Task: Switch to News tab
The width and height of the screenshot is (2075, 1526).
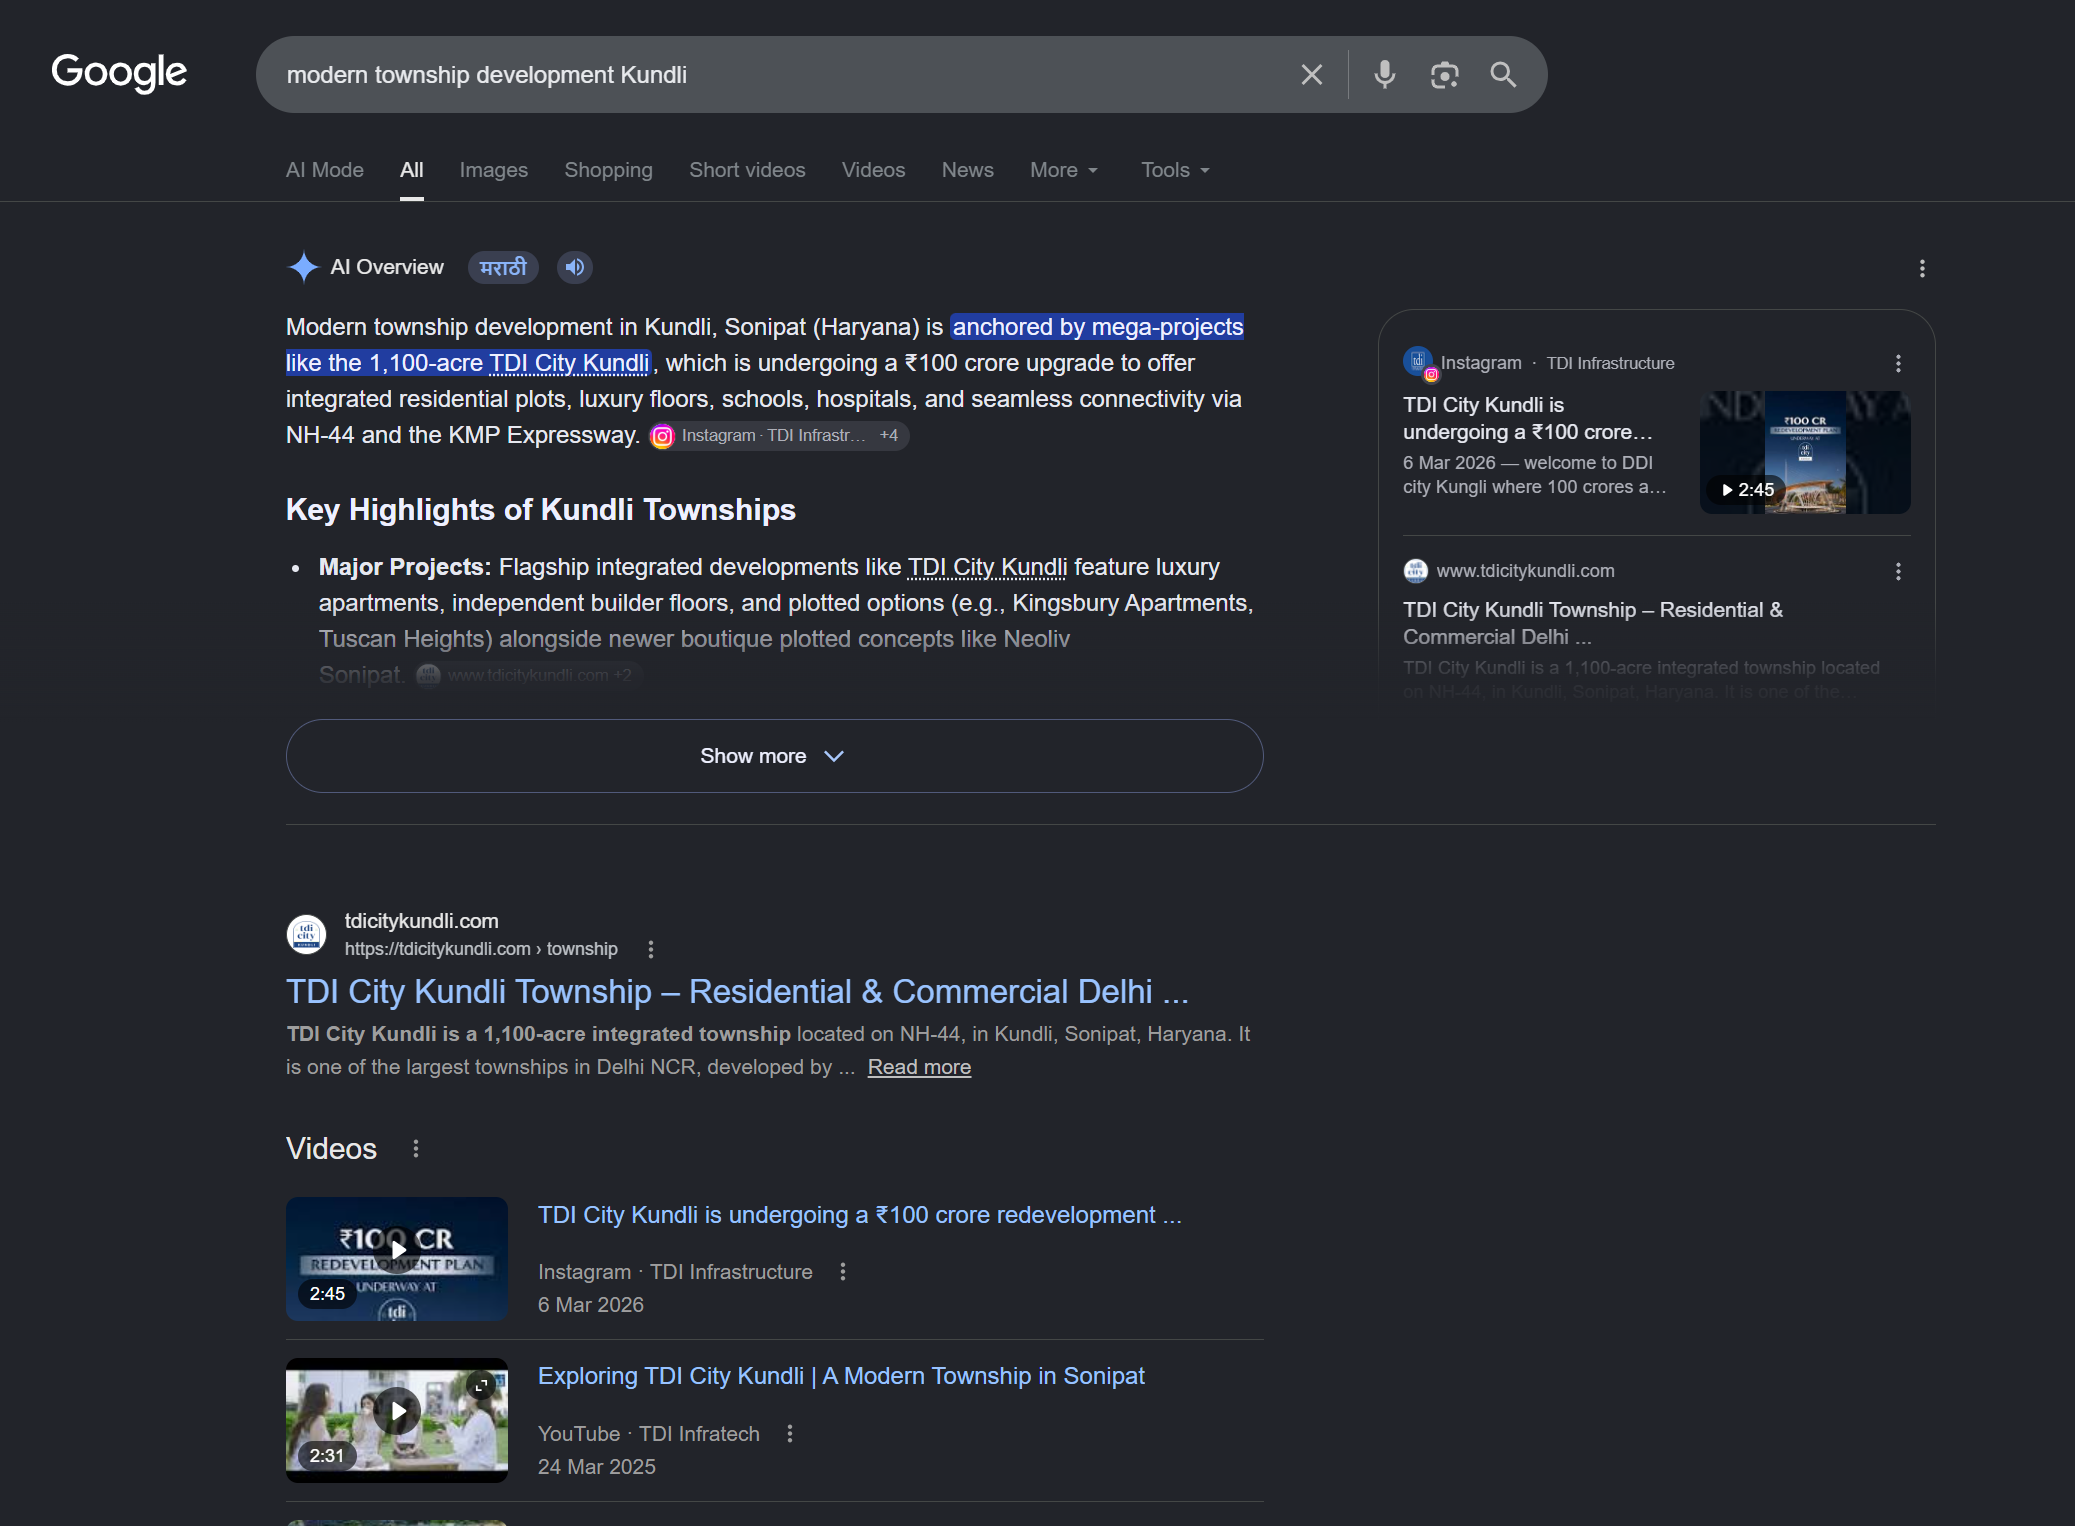Action: coord(967,170)
